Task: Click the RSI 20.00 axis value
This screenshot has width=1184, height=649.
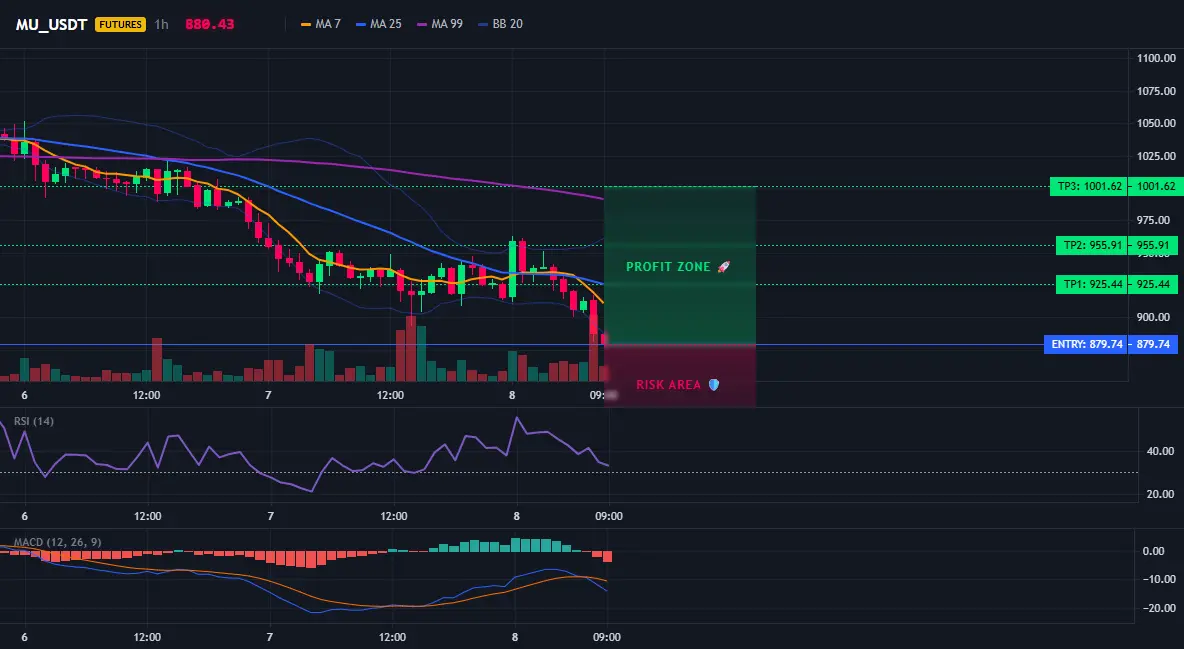Action: 1160,494
